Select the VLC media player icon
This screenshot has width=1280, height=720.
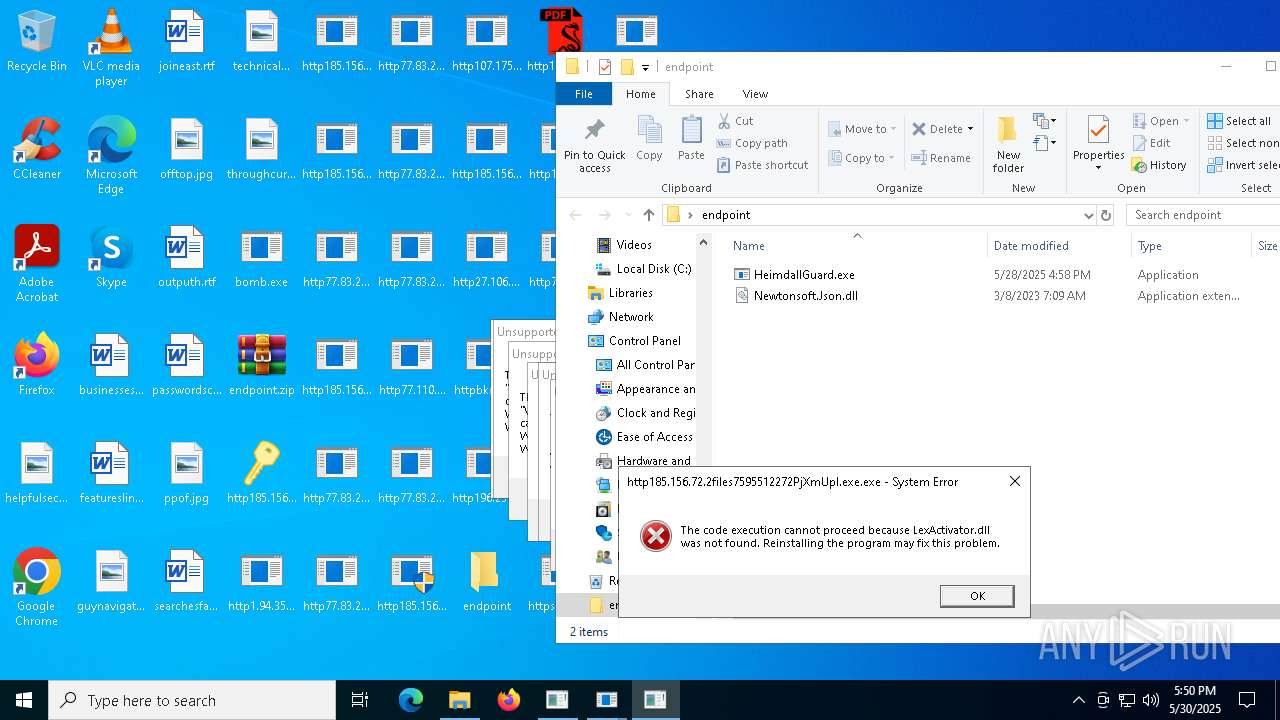coord(111,48)
